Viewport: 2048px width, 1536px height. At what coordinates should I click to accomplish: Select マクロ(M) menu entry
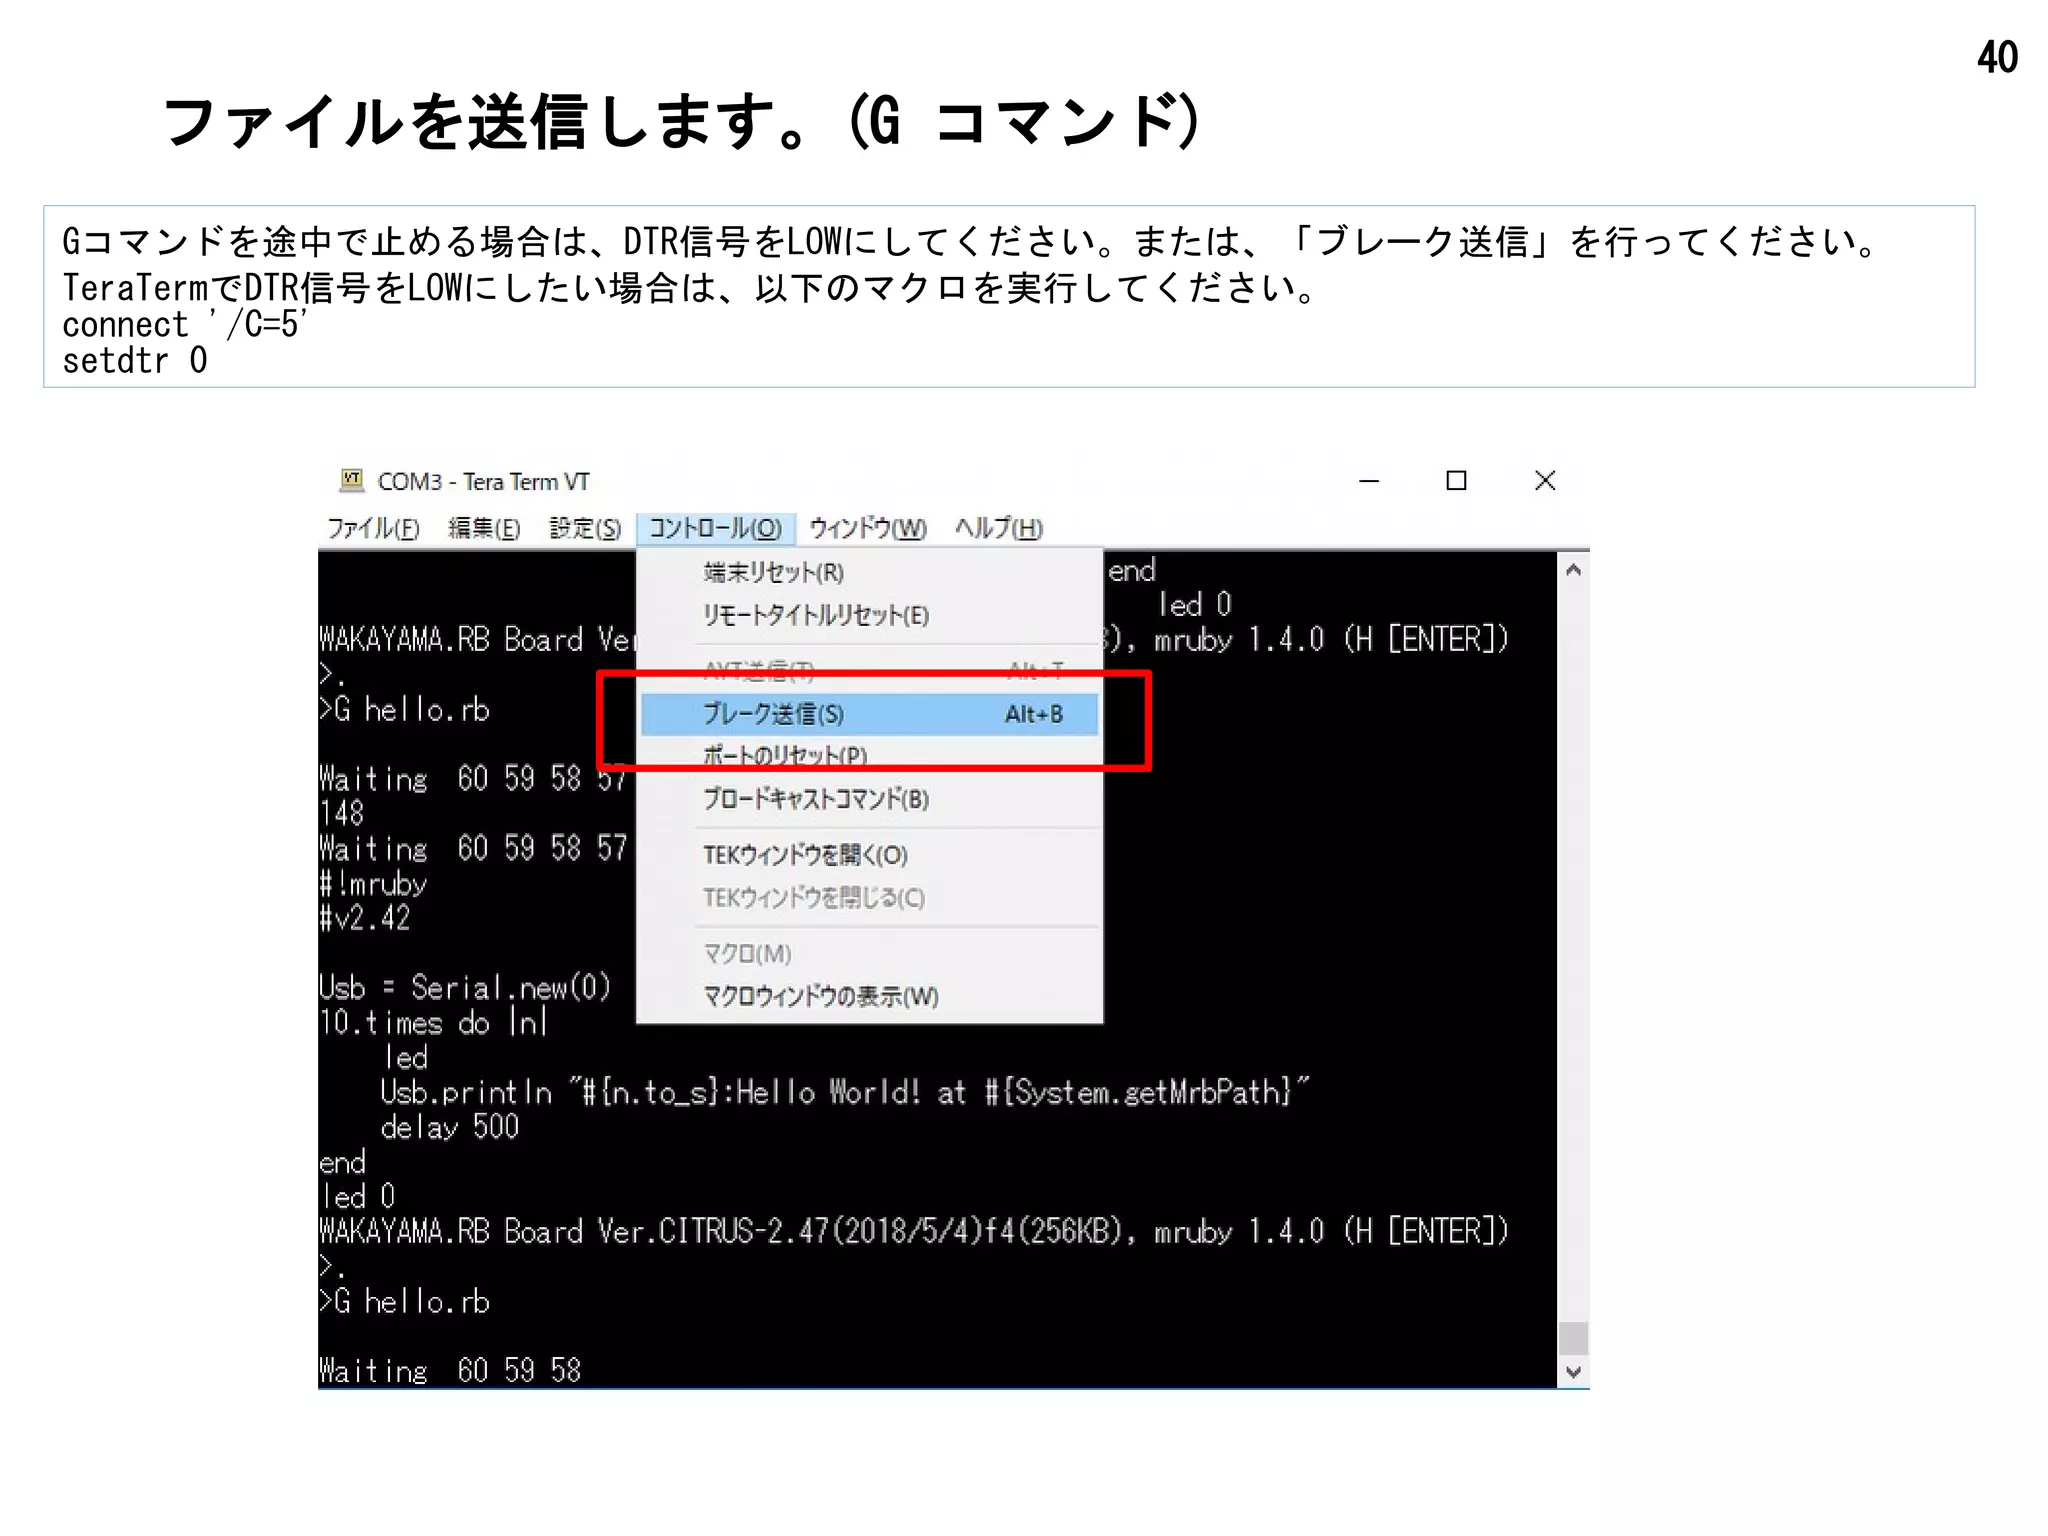[870, 953]
